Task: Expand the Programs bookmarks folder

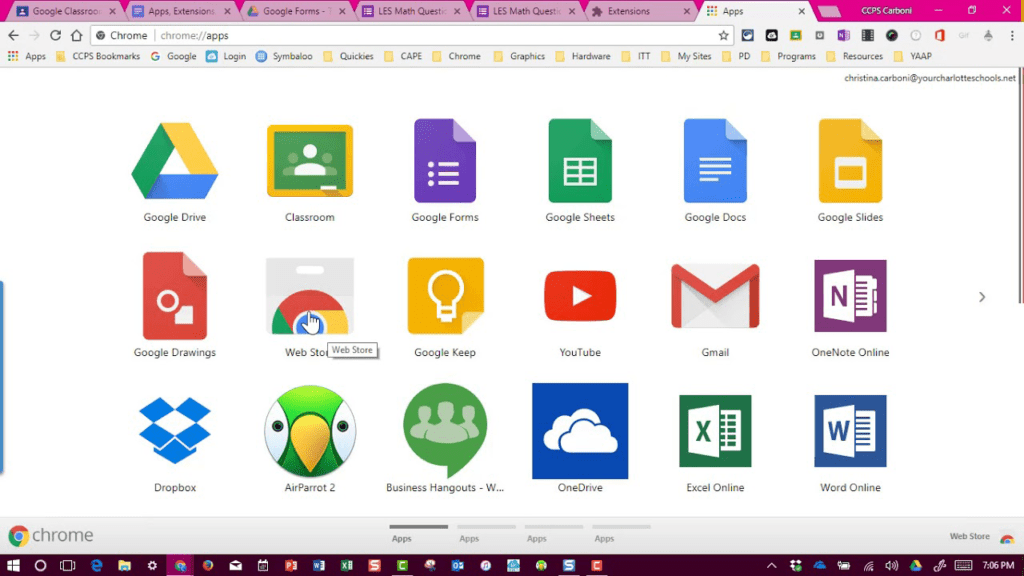Action: tap(797, 56)
